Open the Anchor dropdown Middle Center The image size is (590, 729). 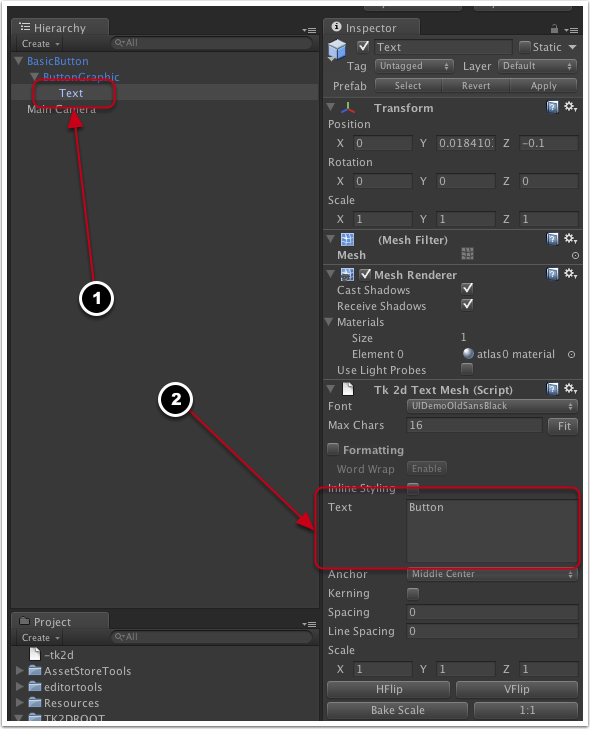click(x=492, y=574)
